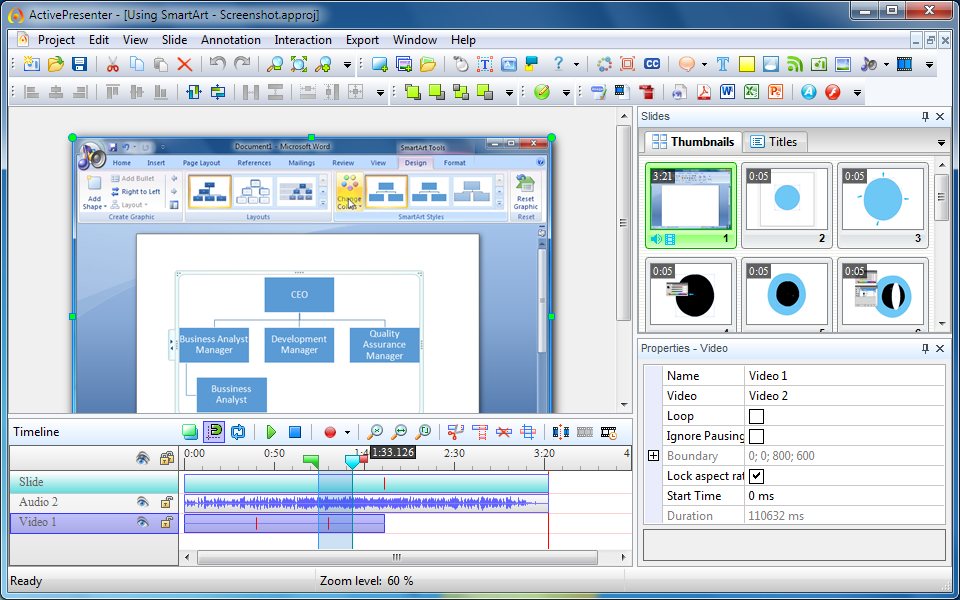960x600 pixels.
Task: Split the clip with the scissors tool
Action: pyautogui.click(x=453, y=432)
